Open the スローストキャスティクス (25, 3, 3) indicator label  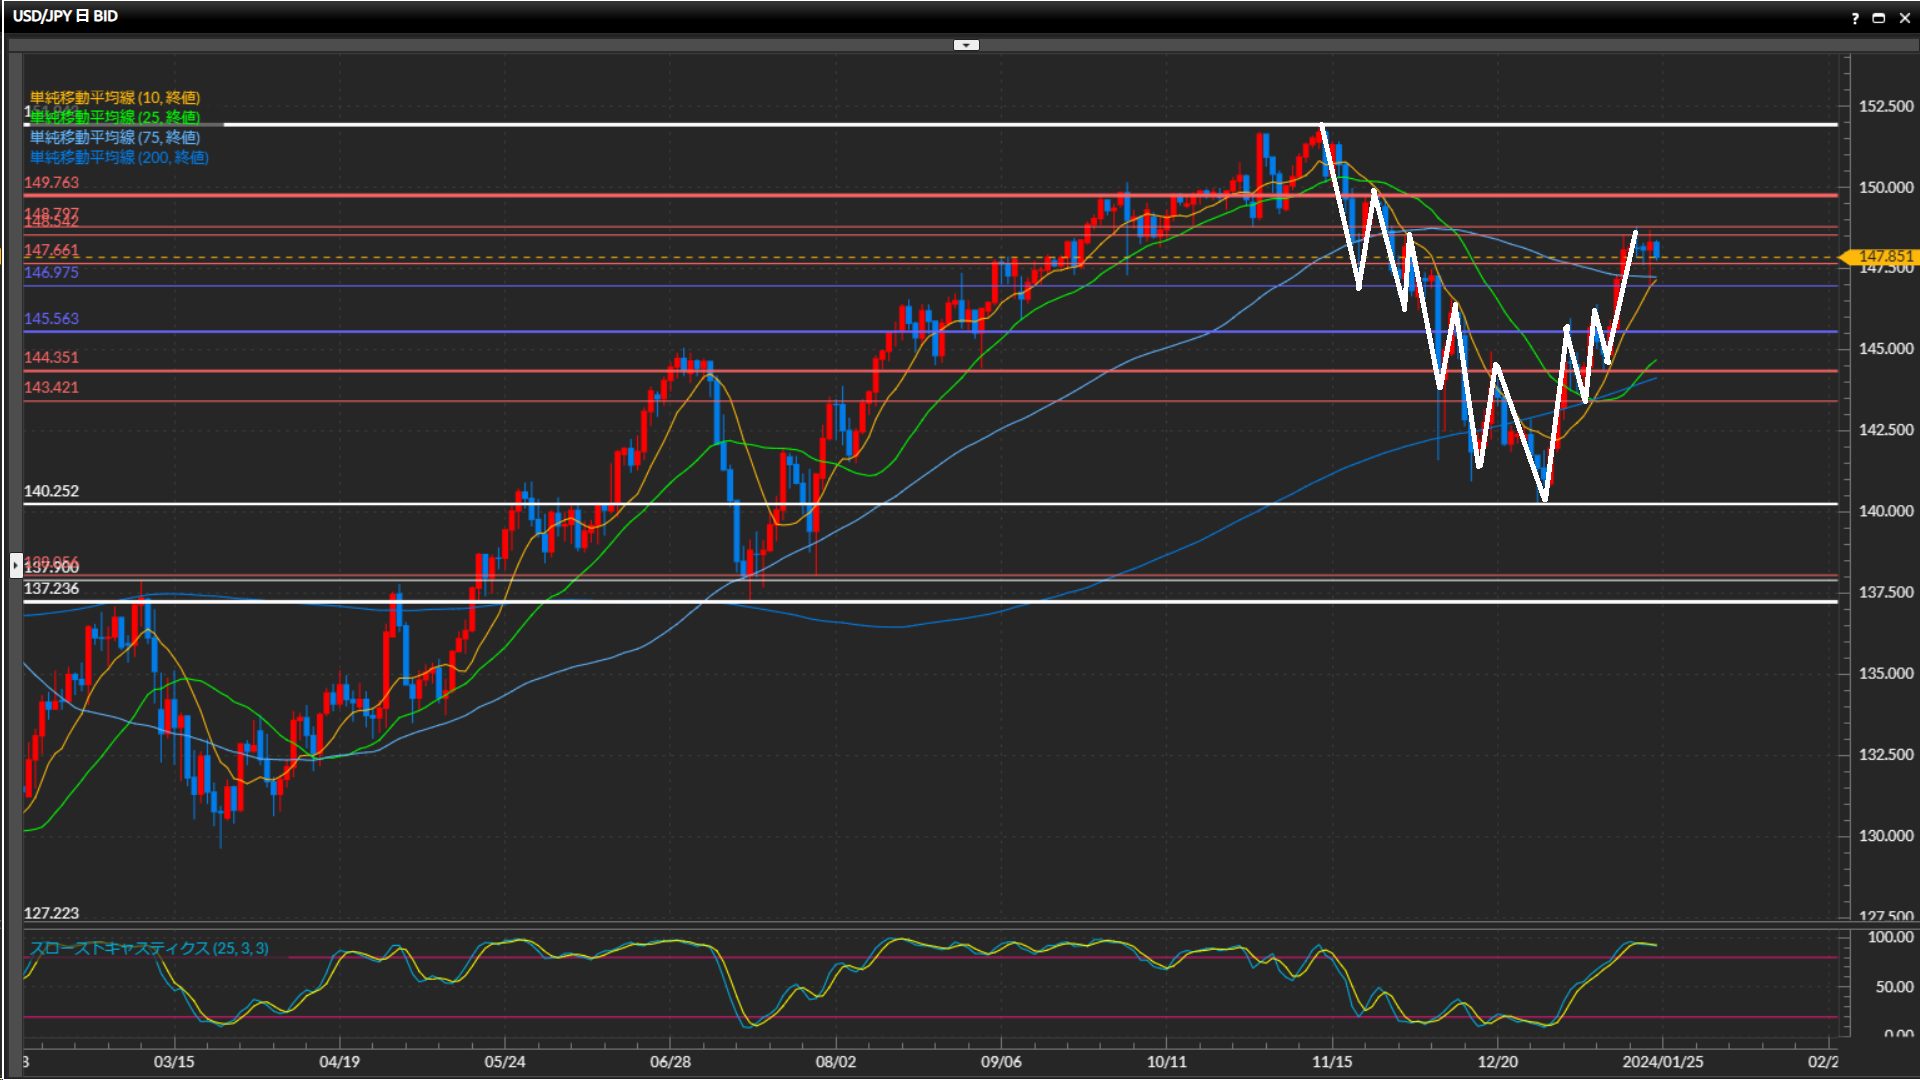[149, 948]
